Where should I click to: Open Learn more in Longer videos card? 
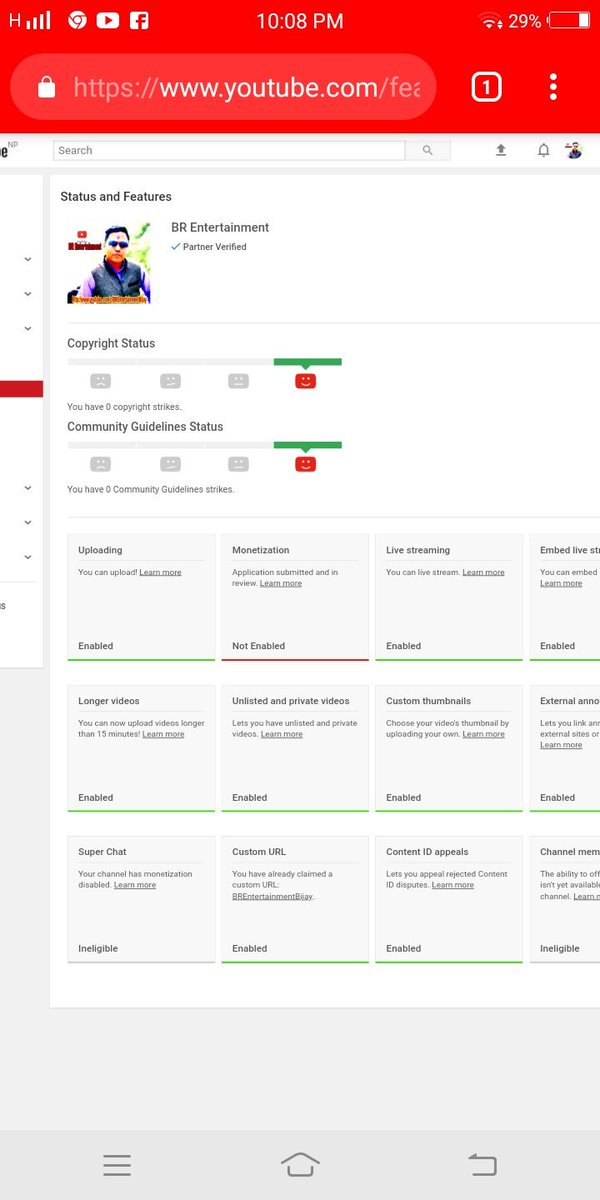pos(163,735)
